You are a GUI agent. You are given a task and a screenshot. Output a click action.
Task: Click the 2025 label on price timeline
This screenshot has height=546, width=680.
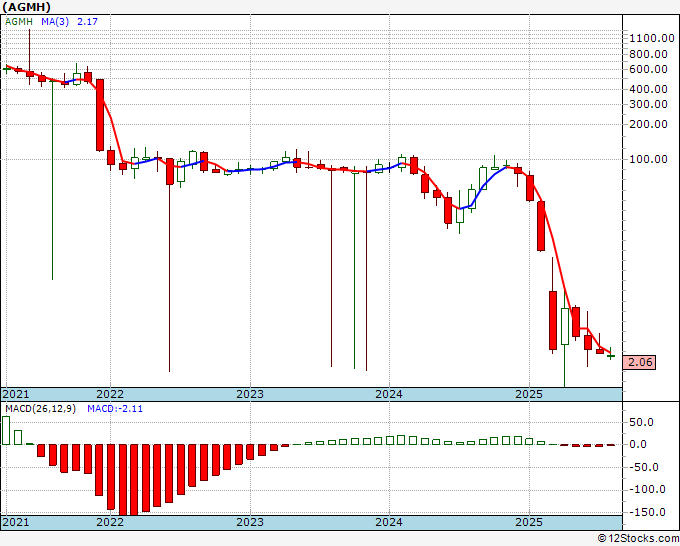[529, 394]
